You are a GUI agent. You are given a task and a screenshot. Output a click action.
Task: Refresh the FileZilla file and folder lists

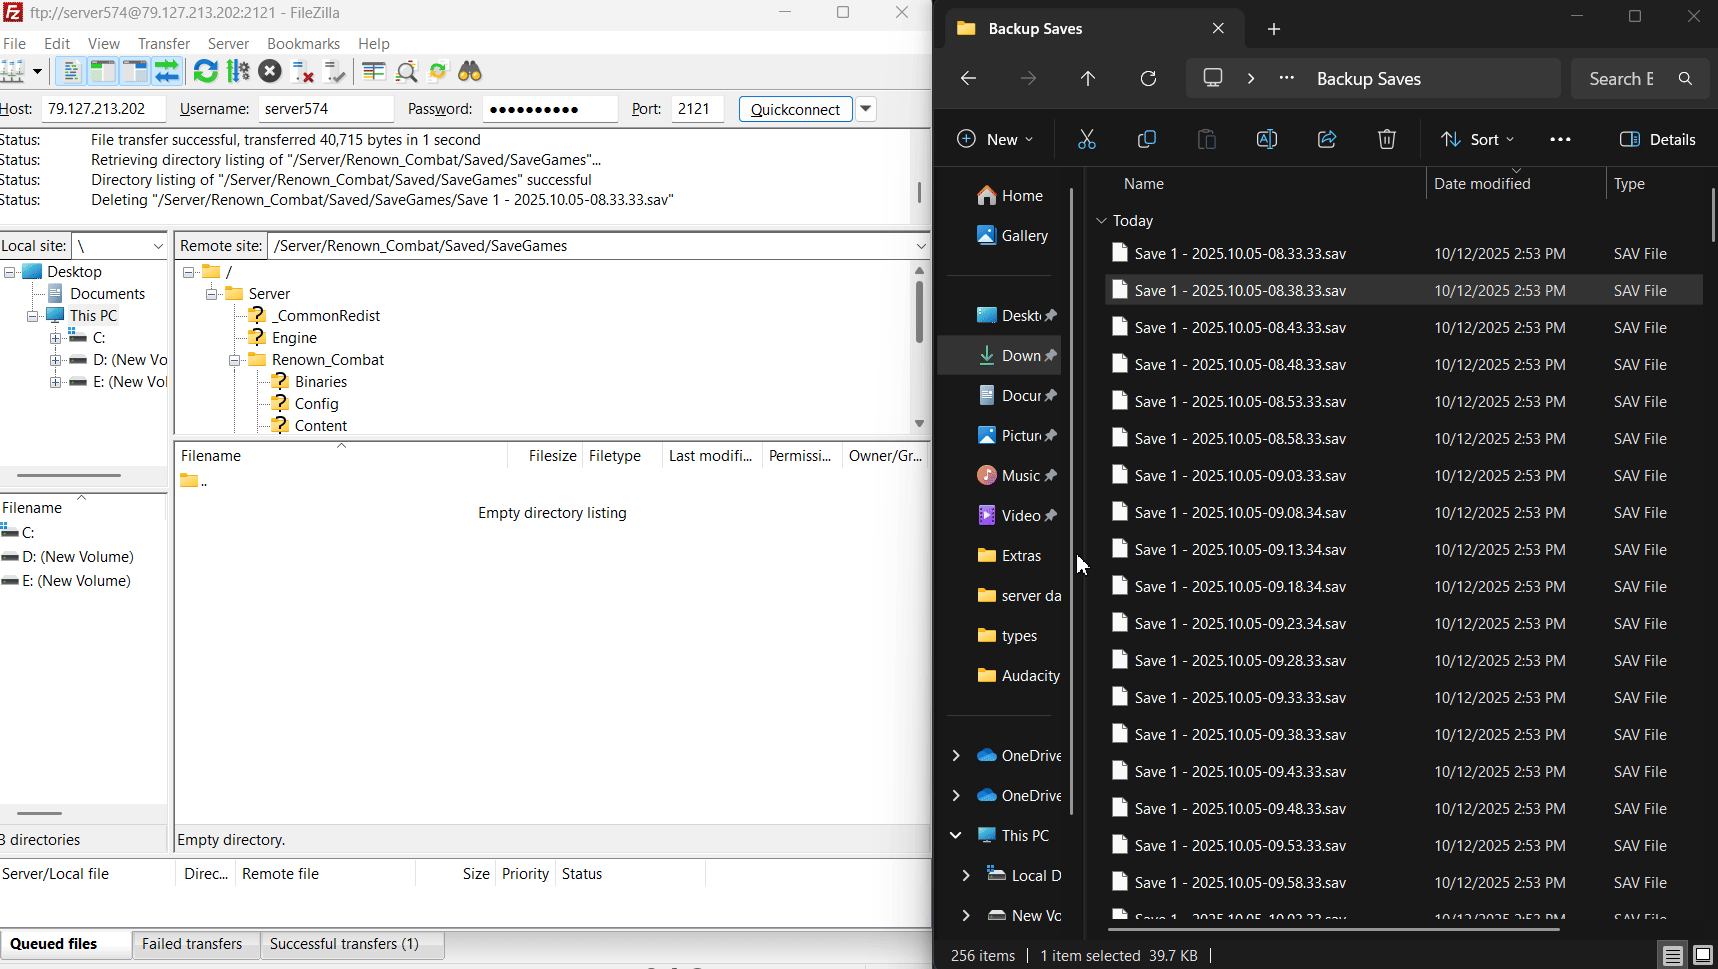coord(205,72)
